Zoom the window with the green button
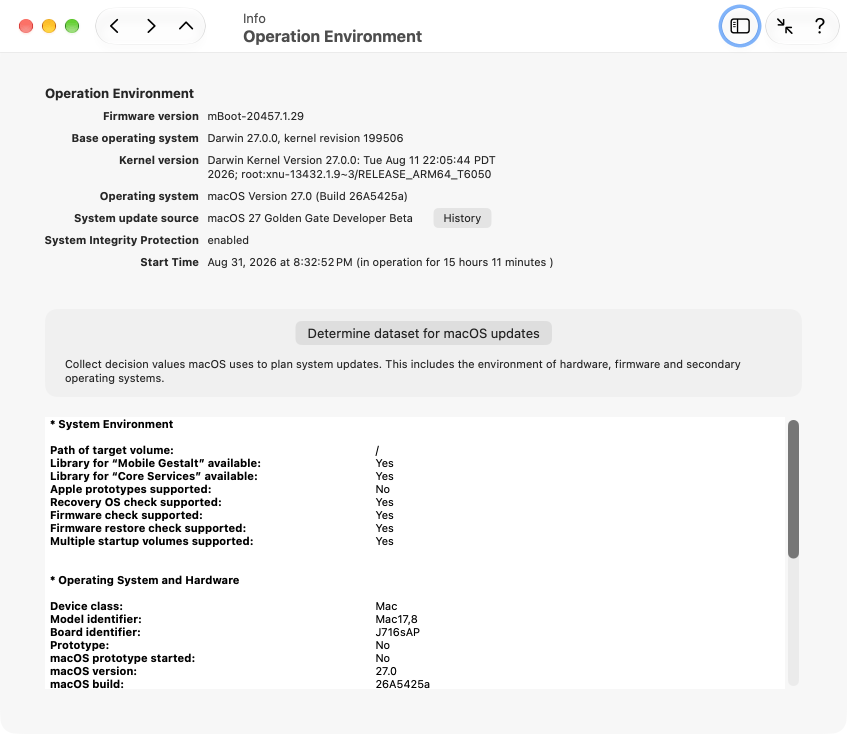Screen dimensions: 847x734 pos(72,26)
